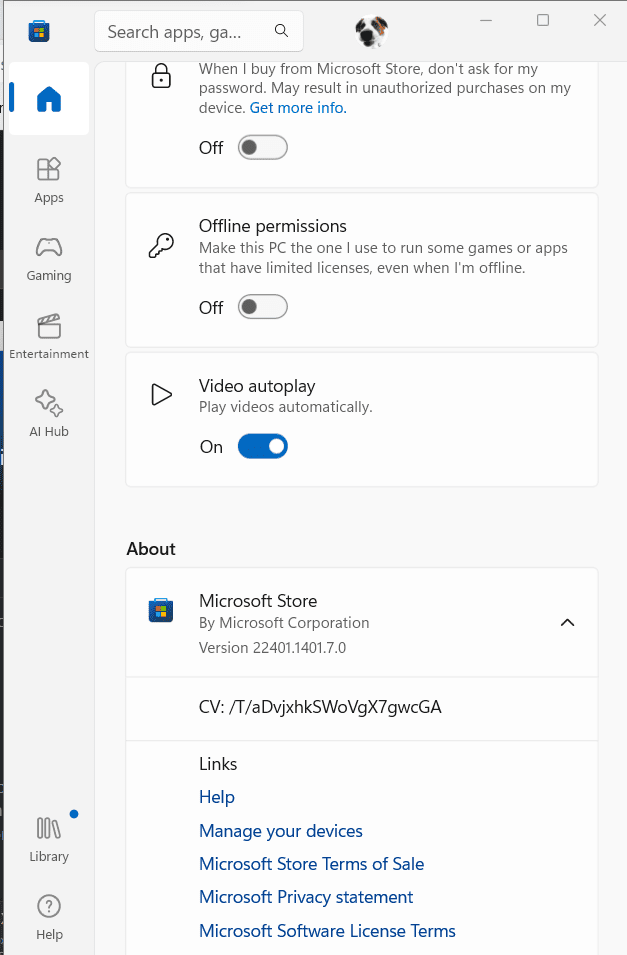Open the user profile avatar
This screenshot has width=627, height=955.
point(371,31)
